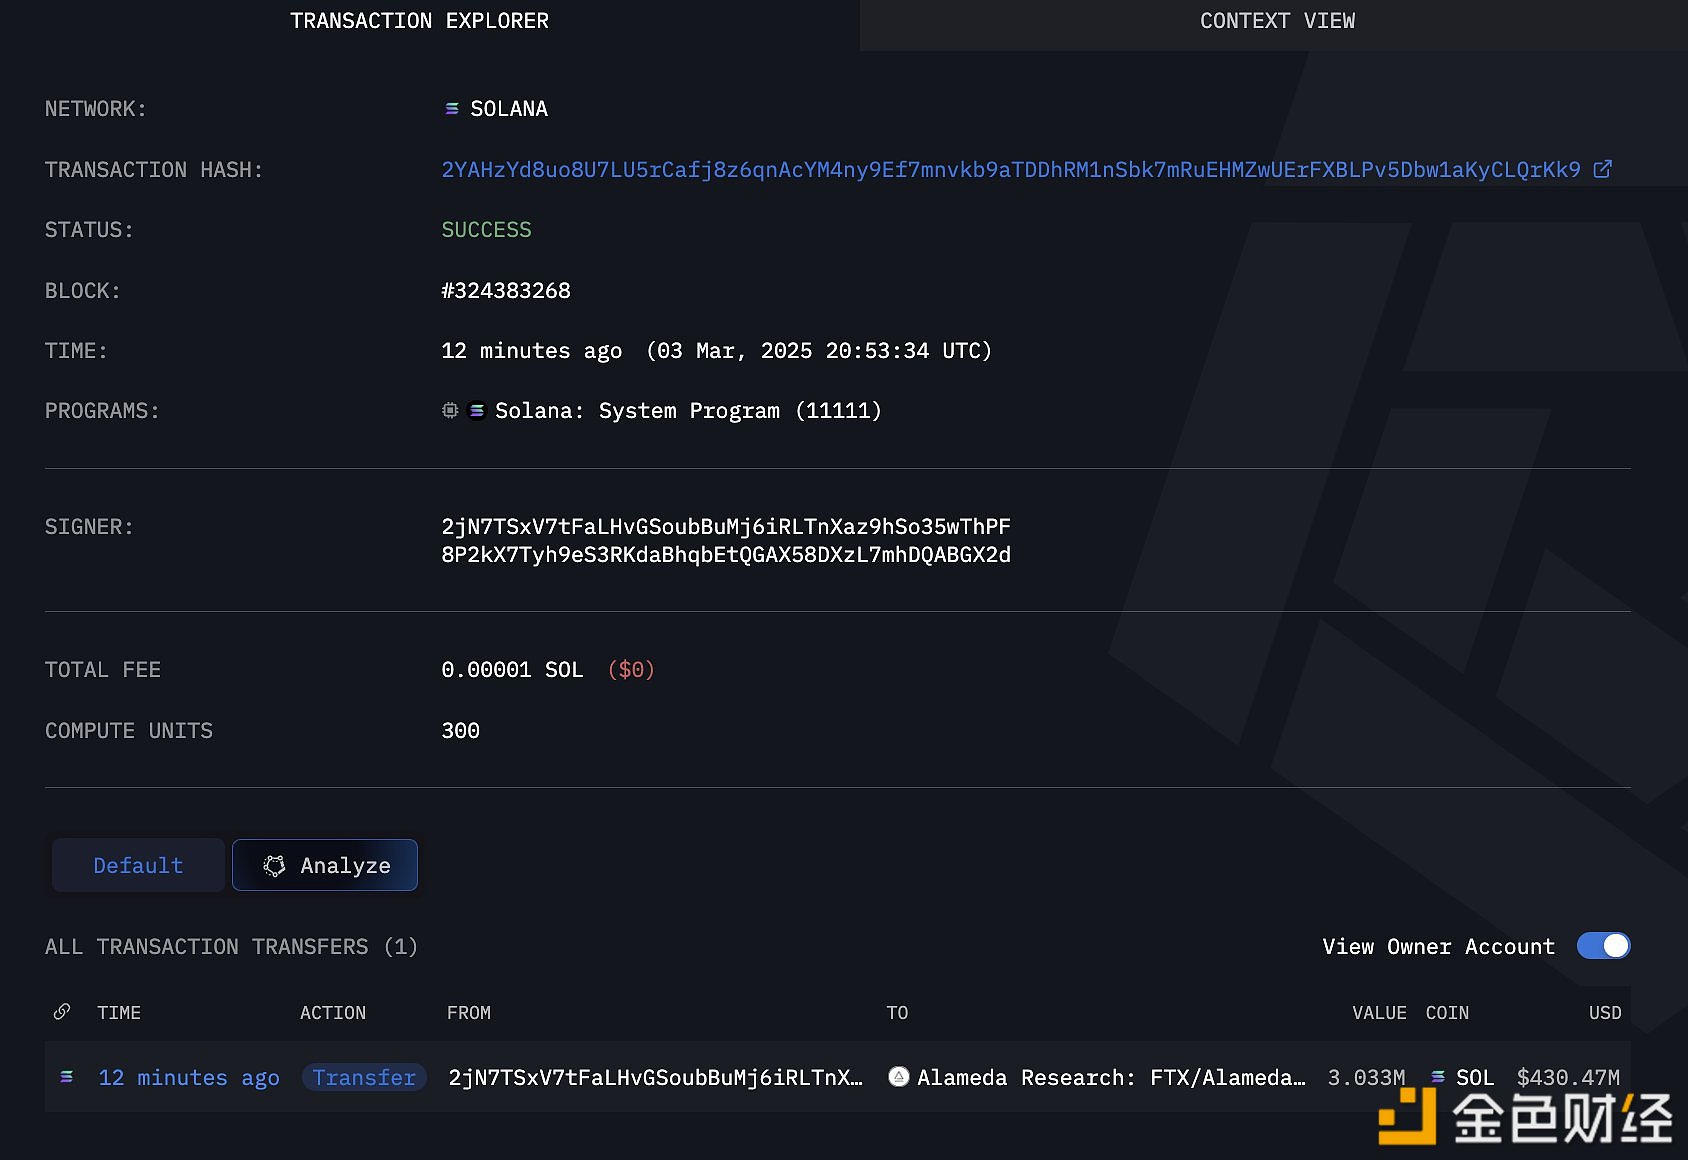Open external link icon beside transaction hash
The width and height of the screenshot is (1688, 1160).
[1602, 169]
